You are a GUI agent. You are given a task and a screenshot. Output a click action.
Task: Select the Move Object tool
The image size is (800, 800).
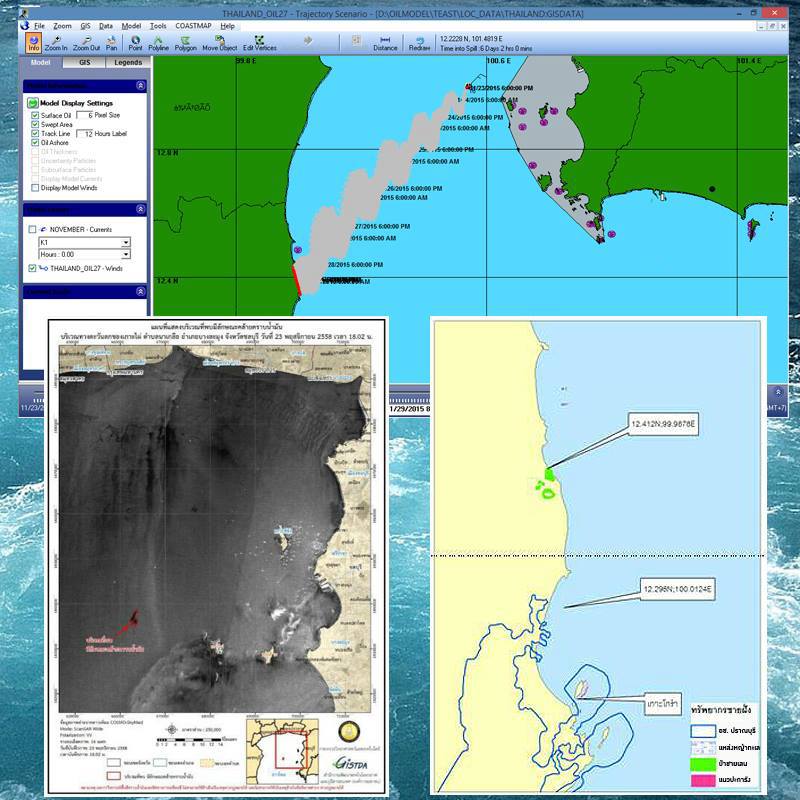(x=219, y=43)
